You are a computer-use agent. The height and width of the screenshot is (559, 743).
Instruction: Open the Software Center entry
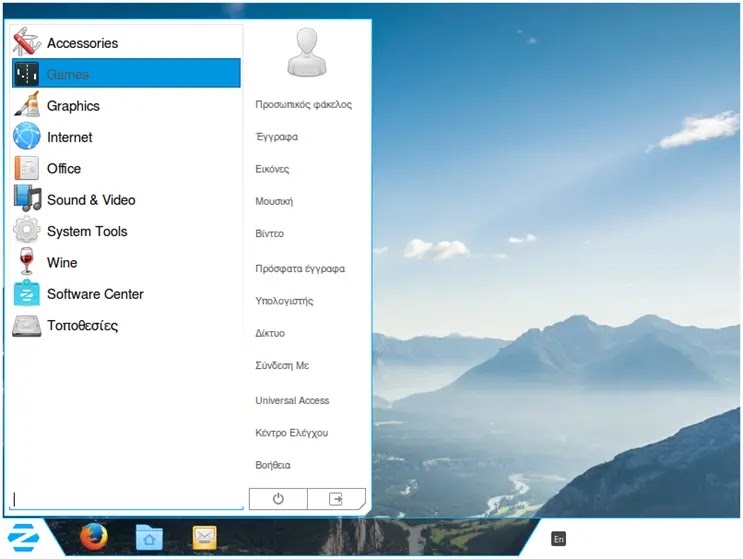tap(126, 294)
